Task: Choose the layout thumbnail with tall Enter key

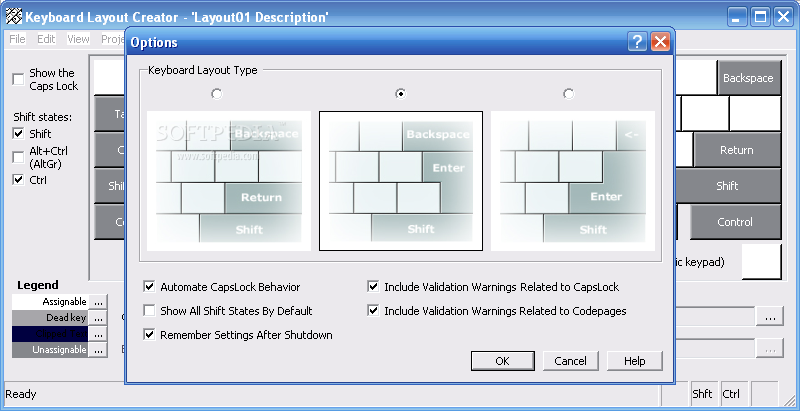Action: pyautogui.click(x=401, y=181)
